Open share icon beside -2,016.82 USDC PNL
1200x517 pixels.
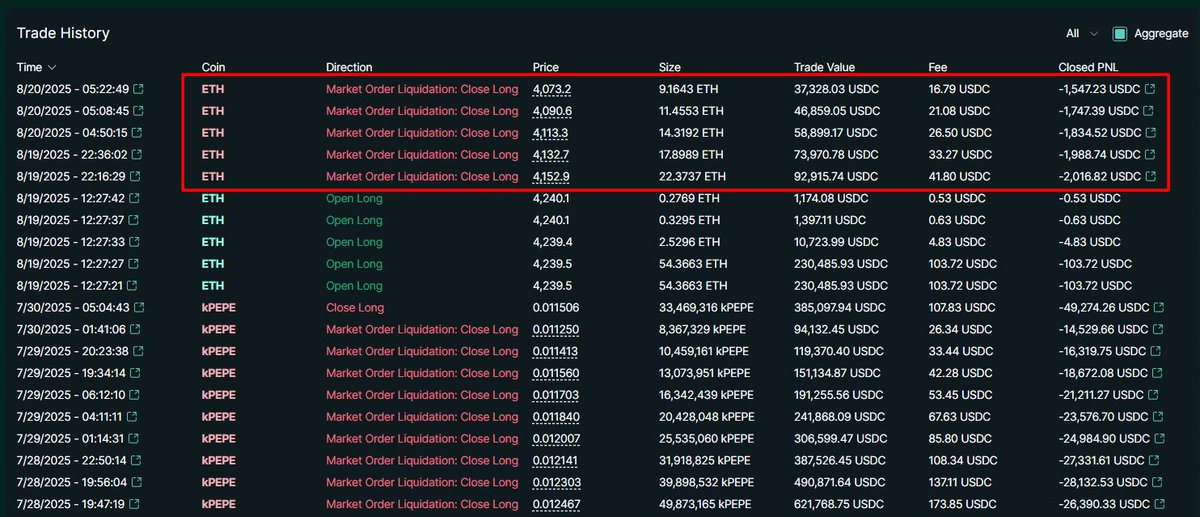(x=1150, y=176)
